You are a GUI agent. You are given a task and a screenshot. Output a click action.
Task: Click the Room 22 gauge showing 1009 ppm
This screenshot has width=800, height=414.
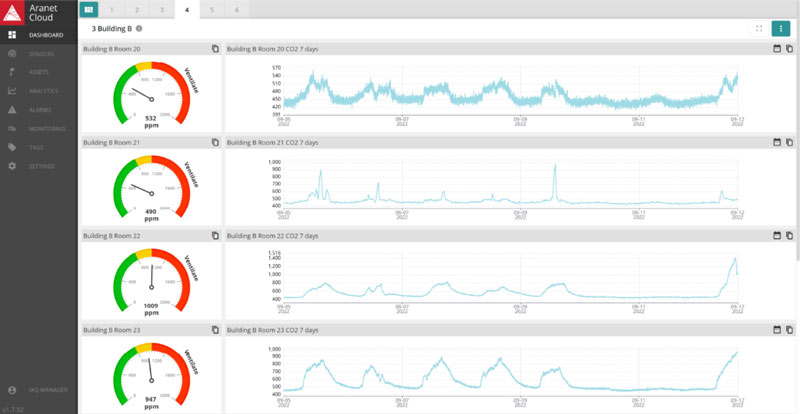pyautogui.click(x=152, y=281)
